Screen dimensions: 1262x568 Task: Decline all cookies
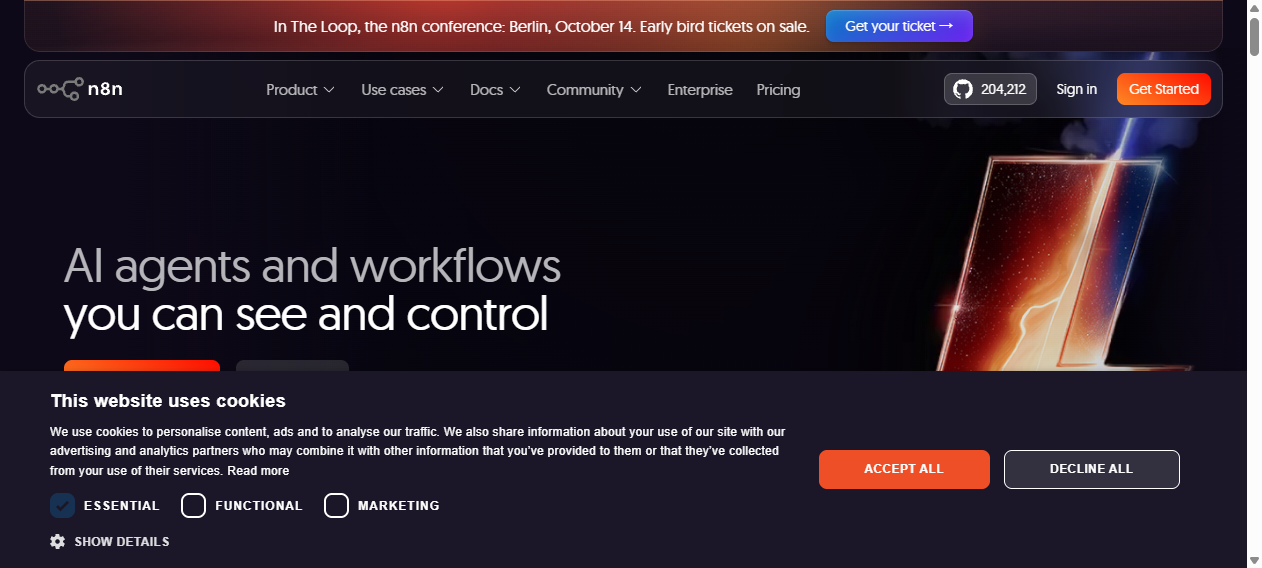pos(1092,469)
